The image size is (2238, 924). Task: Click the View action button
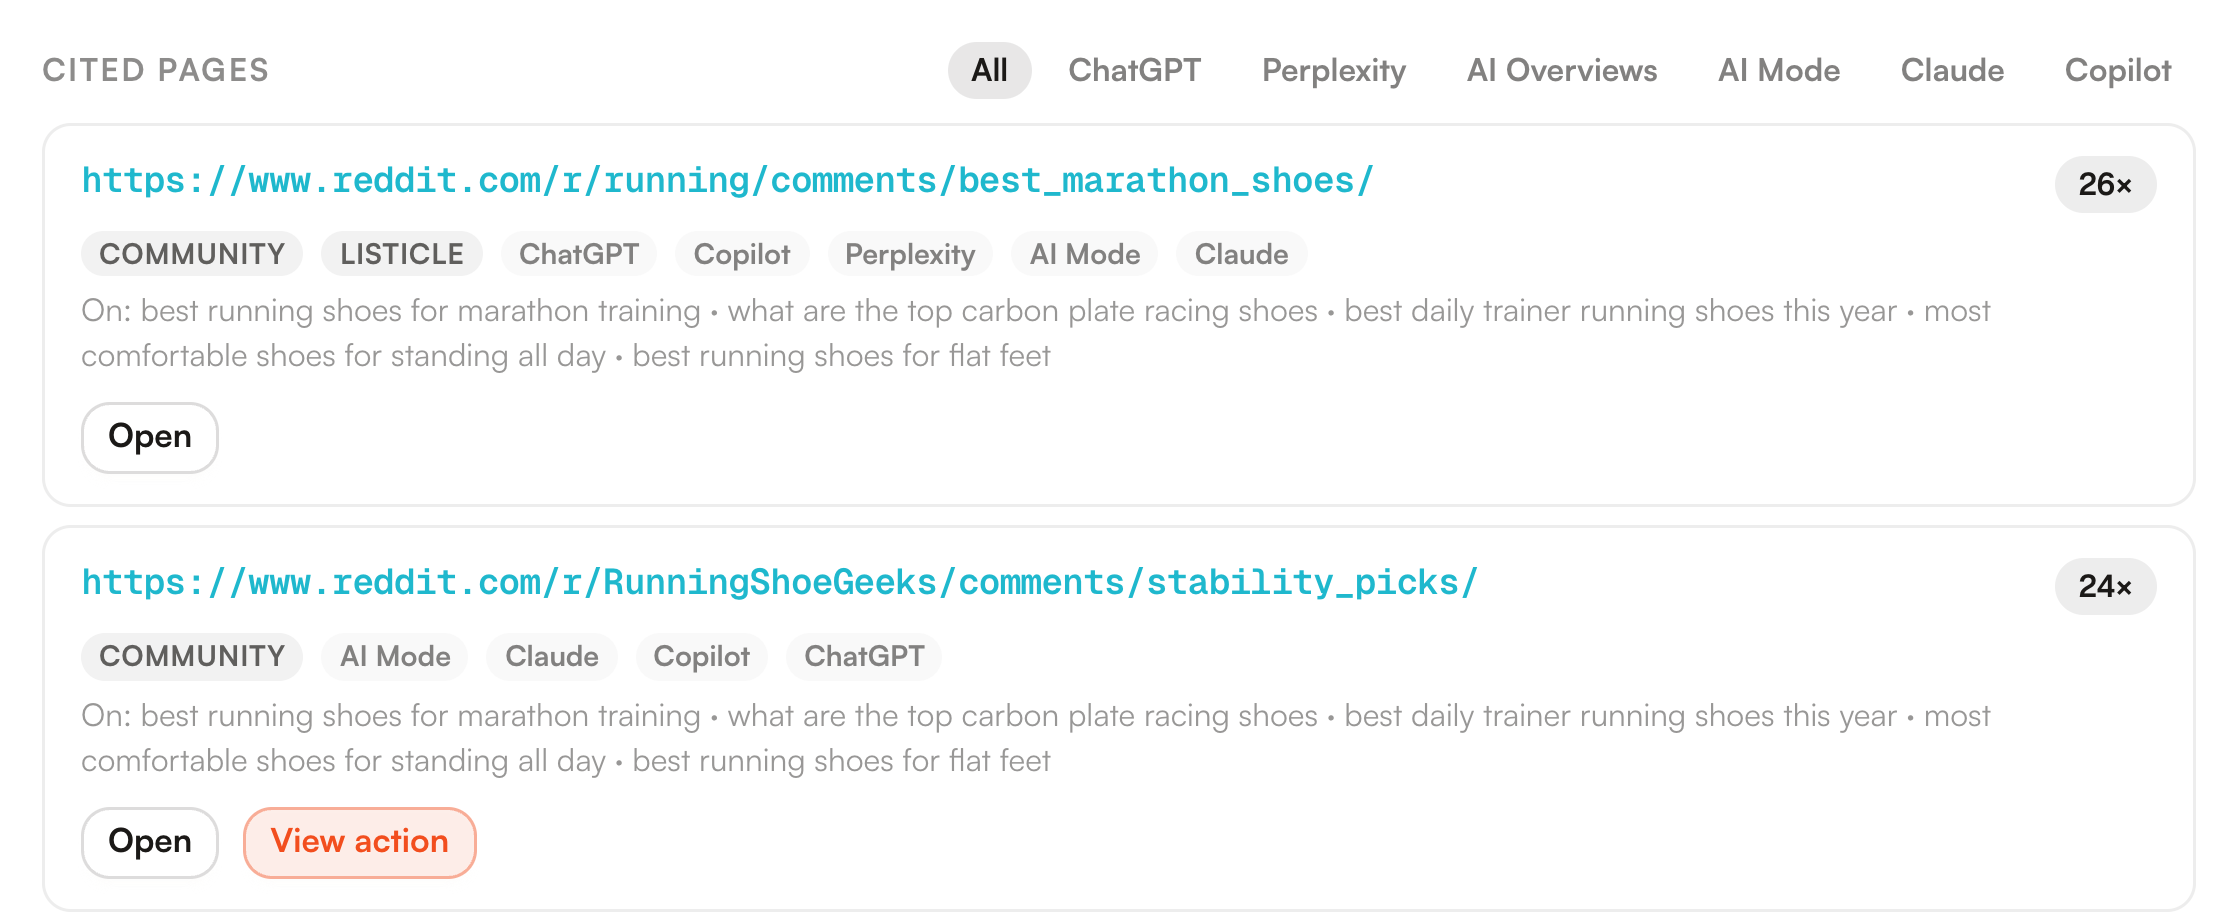[x=360, y=842]
